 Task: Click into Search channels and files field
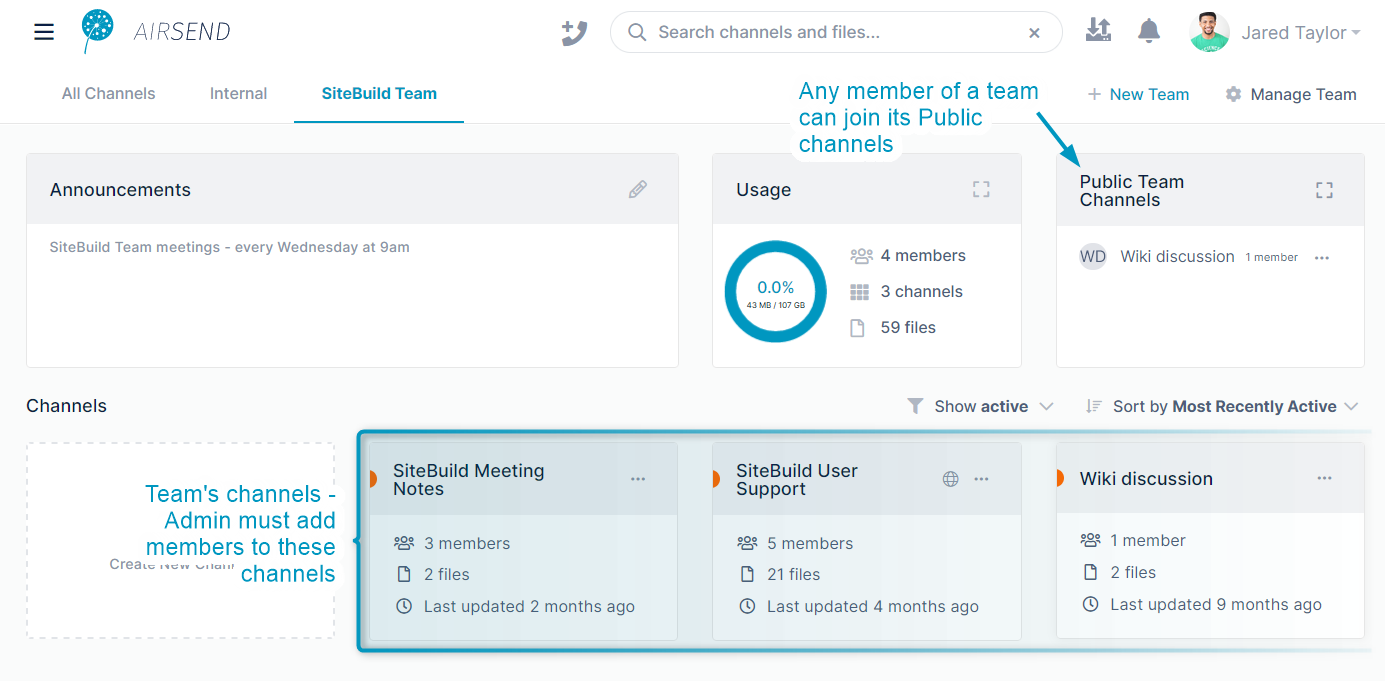click(x=836, y=32)
